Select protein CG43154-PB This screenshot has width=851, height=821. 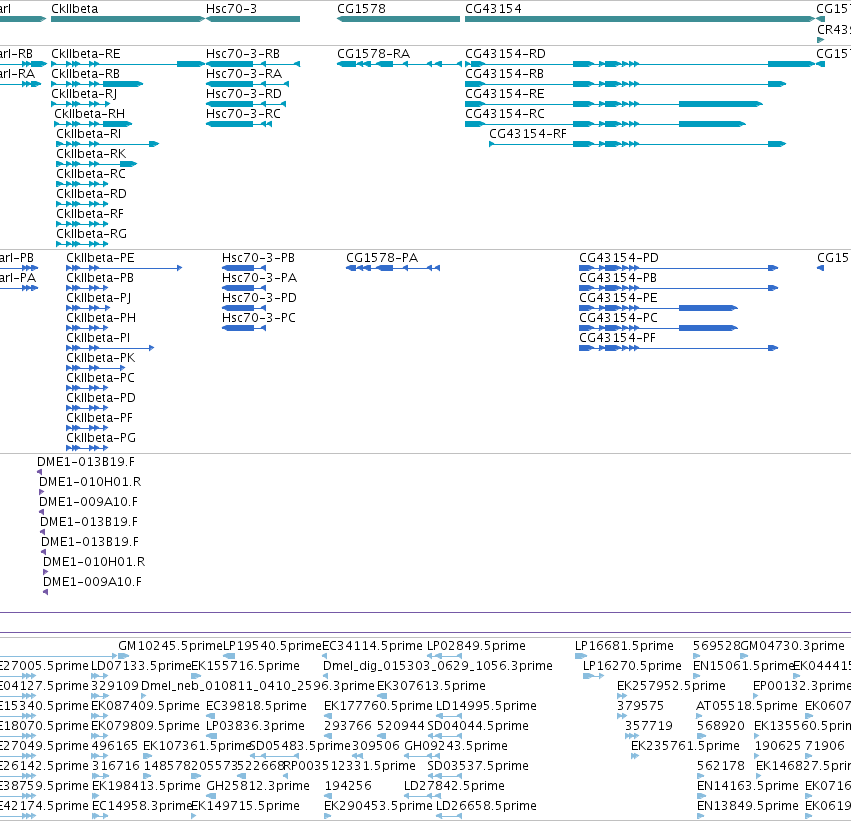click(x=618, y=278)
